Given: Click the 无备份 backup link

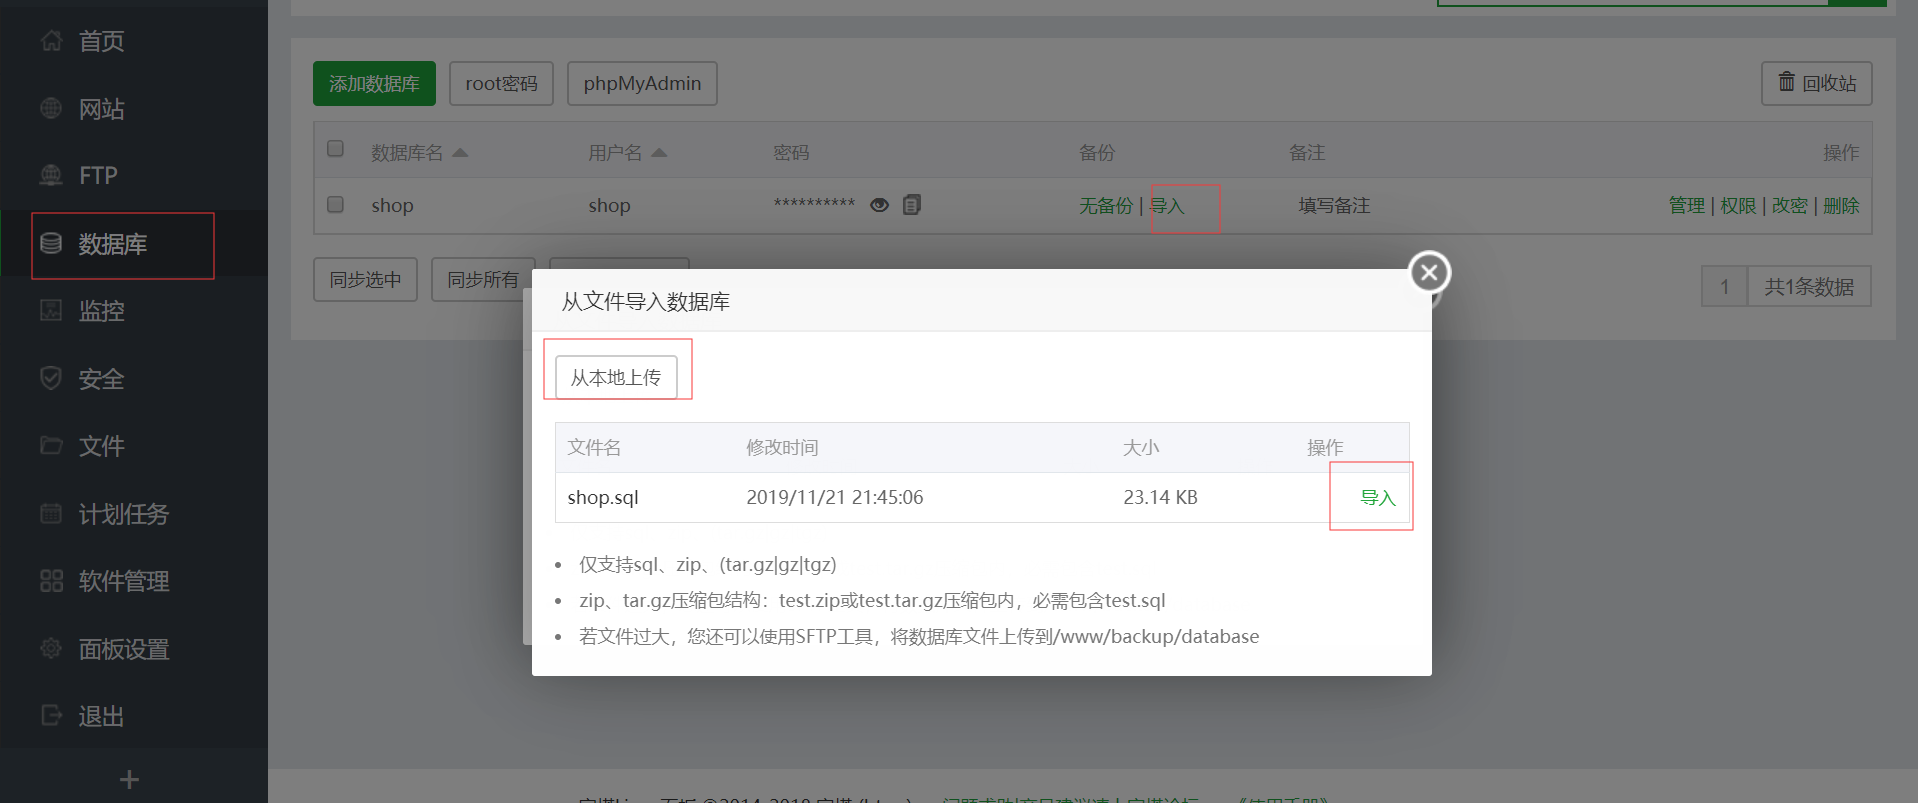Looking at the screenshot, I should pos(1106,205).
